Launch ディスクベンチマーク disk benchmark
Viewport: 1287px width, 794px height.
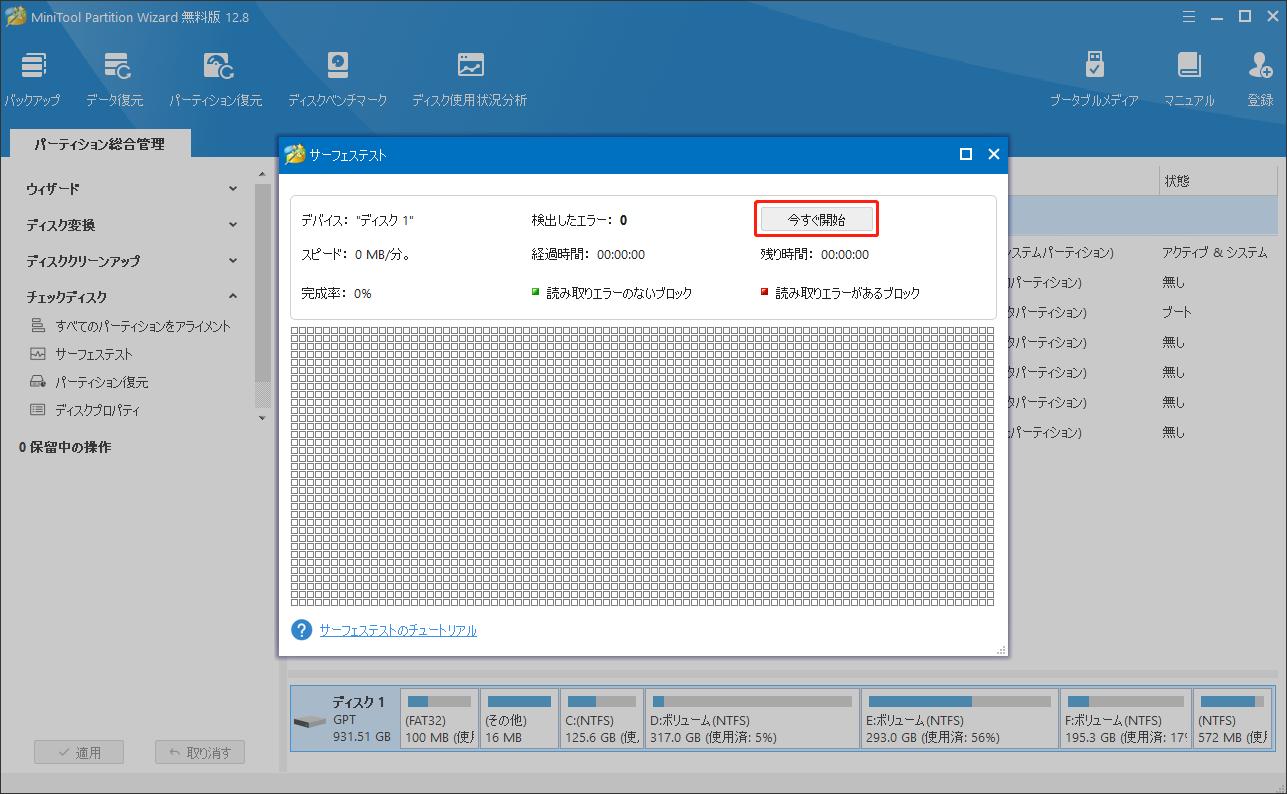click(x=338, y=79)
